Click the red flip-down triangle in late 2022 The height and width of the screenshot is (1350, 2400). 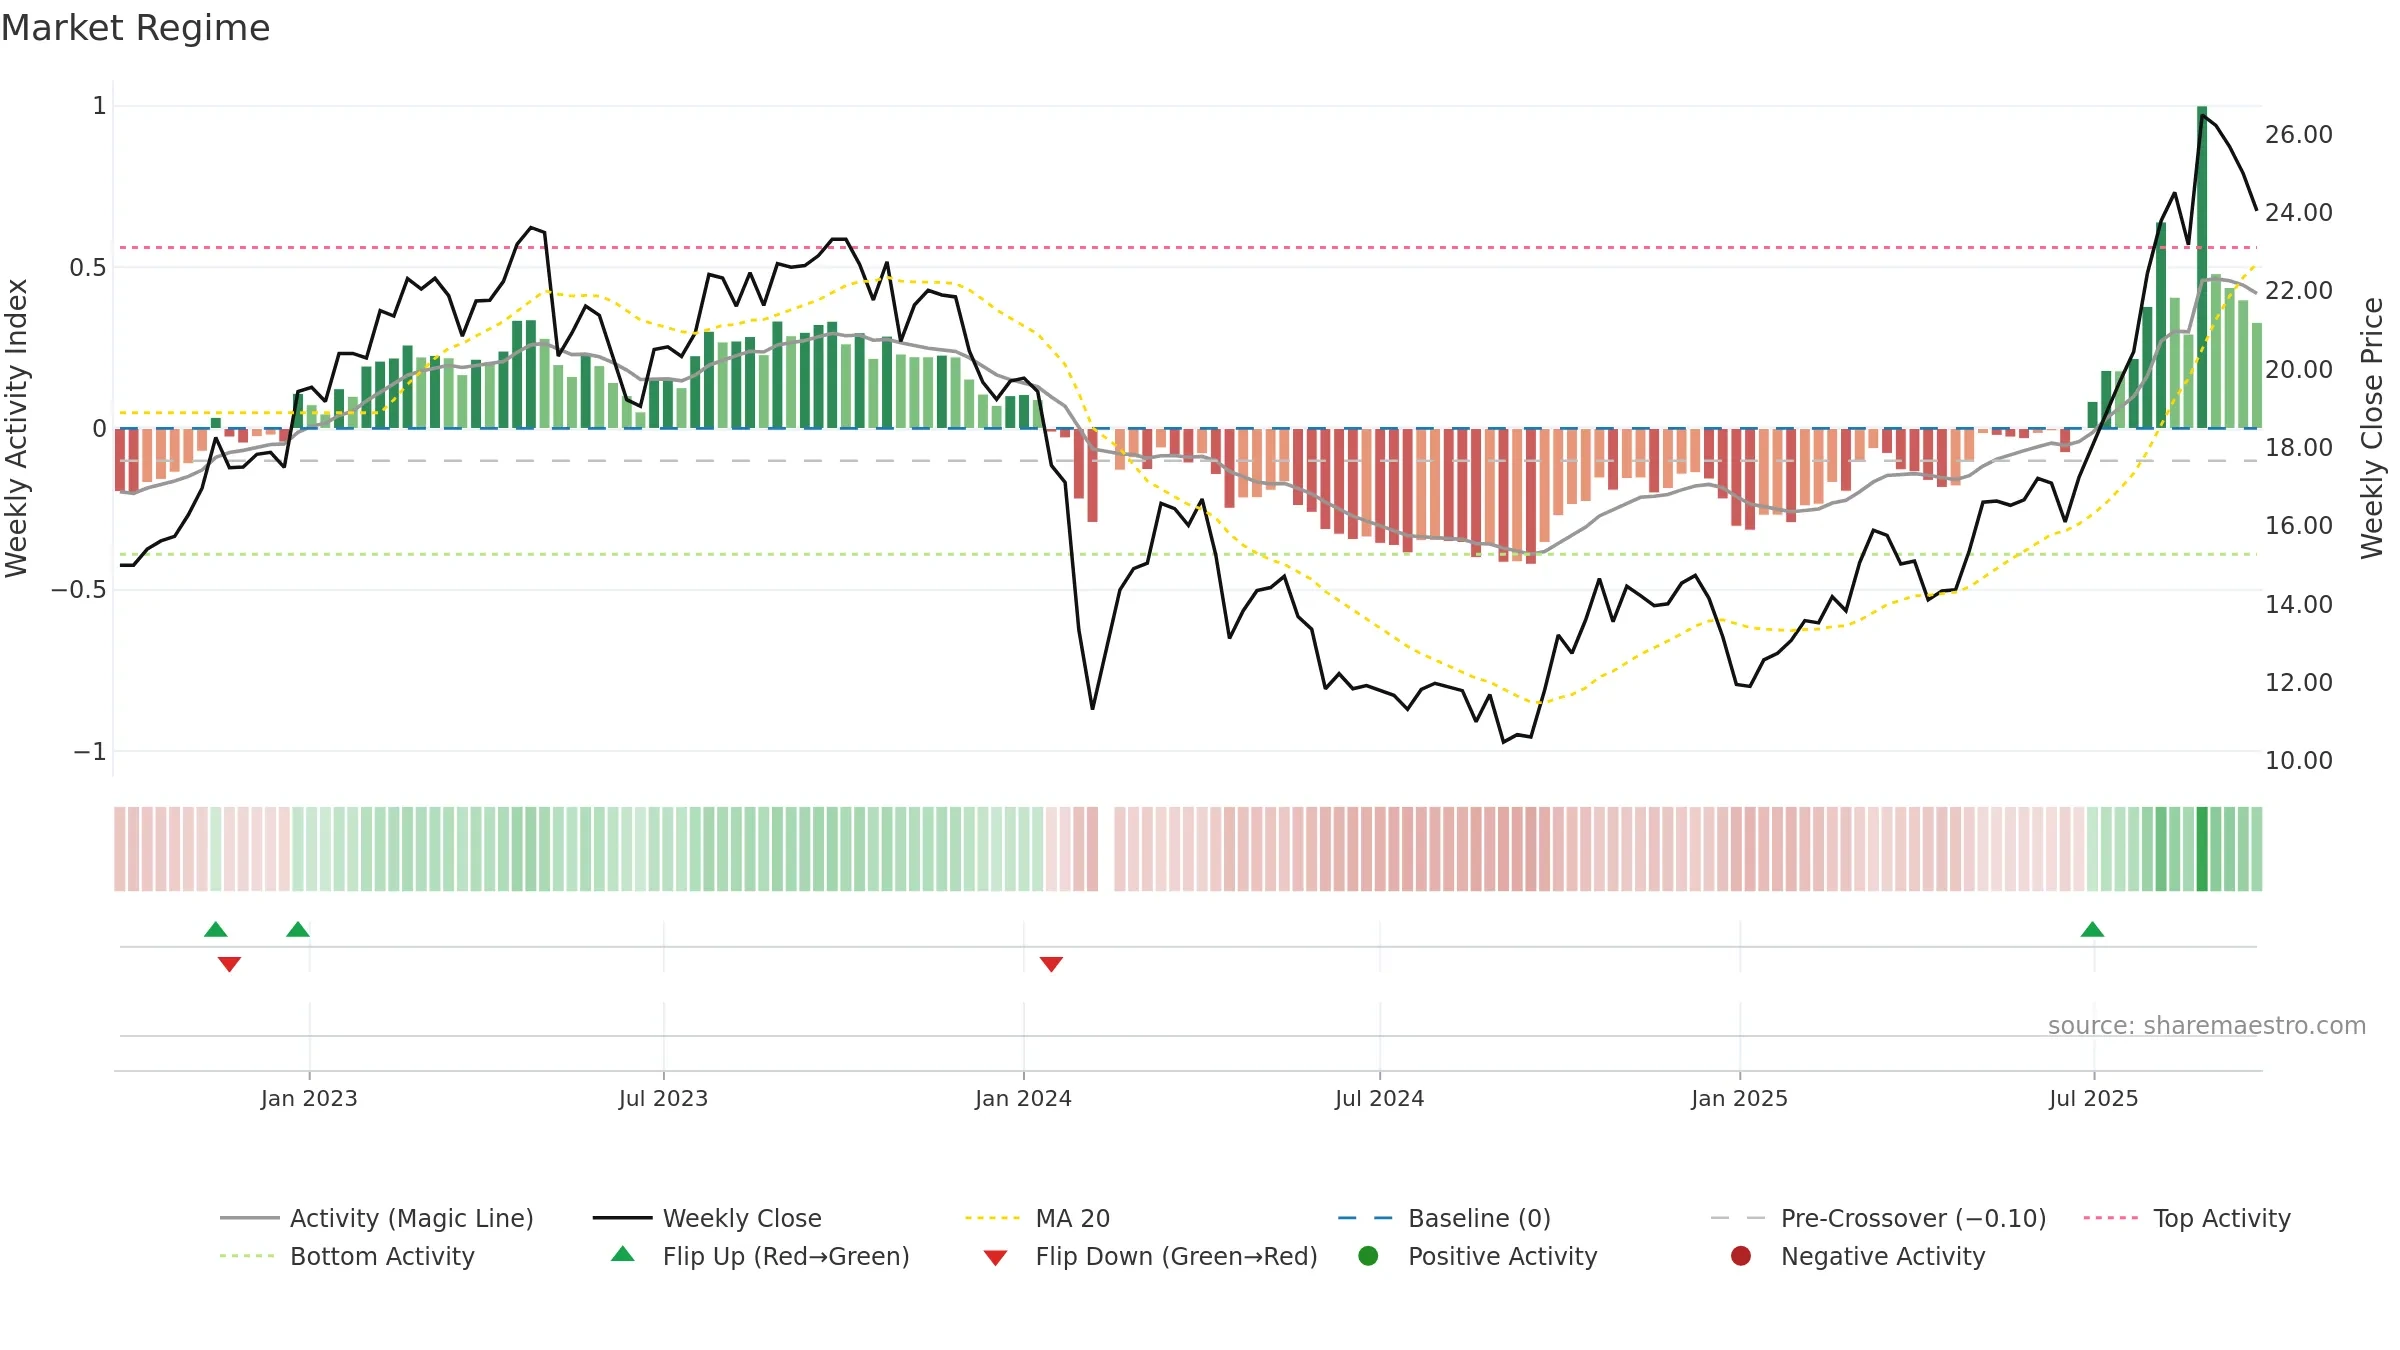229,964
